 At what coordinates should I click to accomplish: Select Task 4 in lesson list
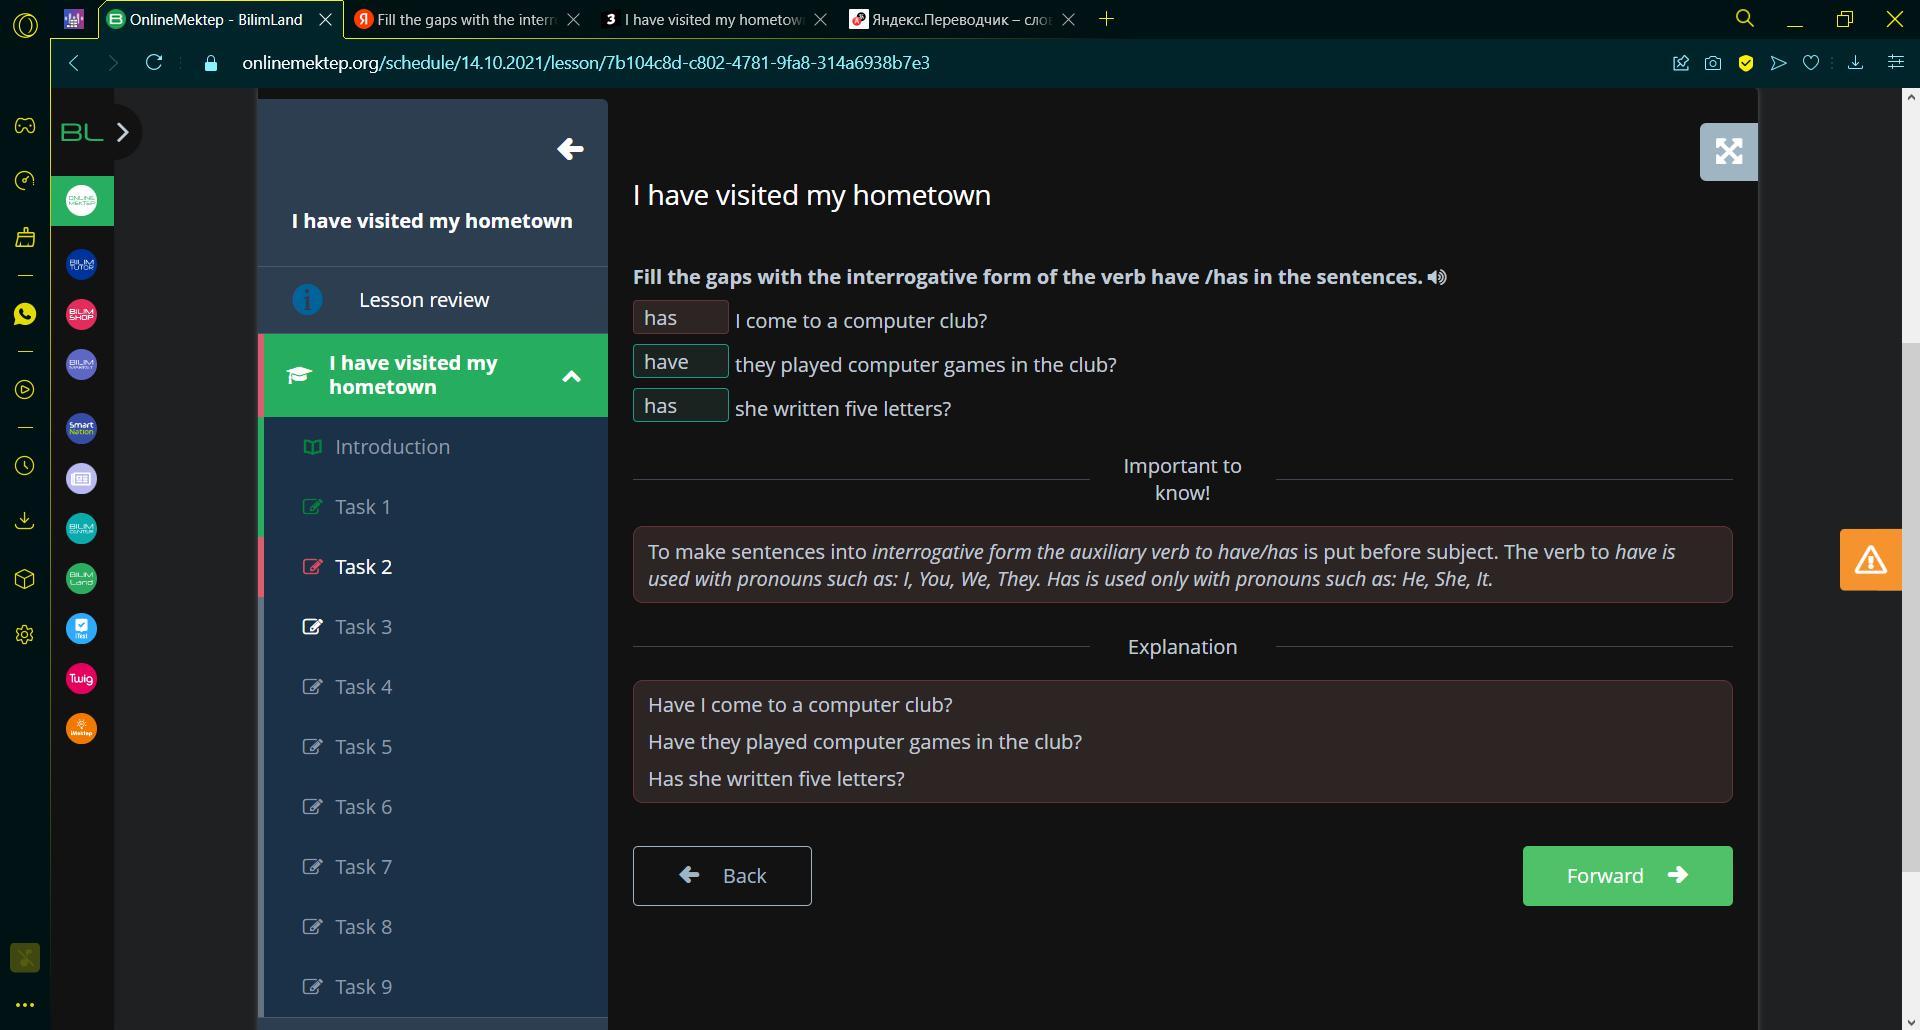click(x=435, y=687)
